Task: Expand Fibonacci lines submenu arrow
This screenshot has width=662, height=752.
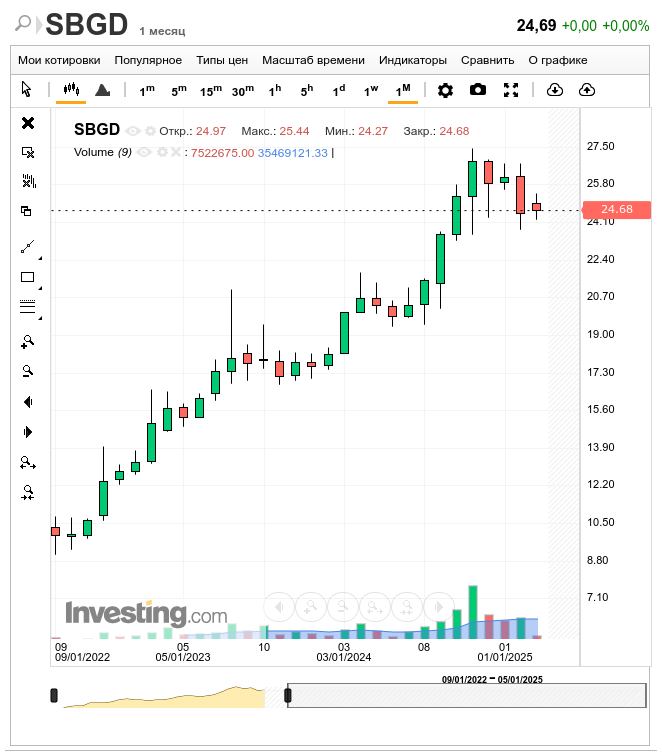Action: click(x=40, y=318)
